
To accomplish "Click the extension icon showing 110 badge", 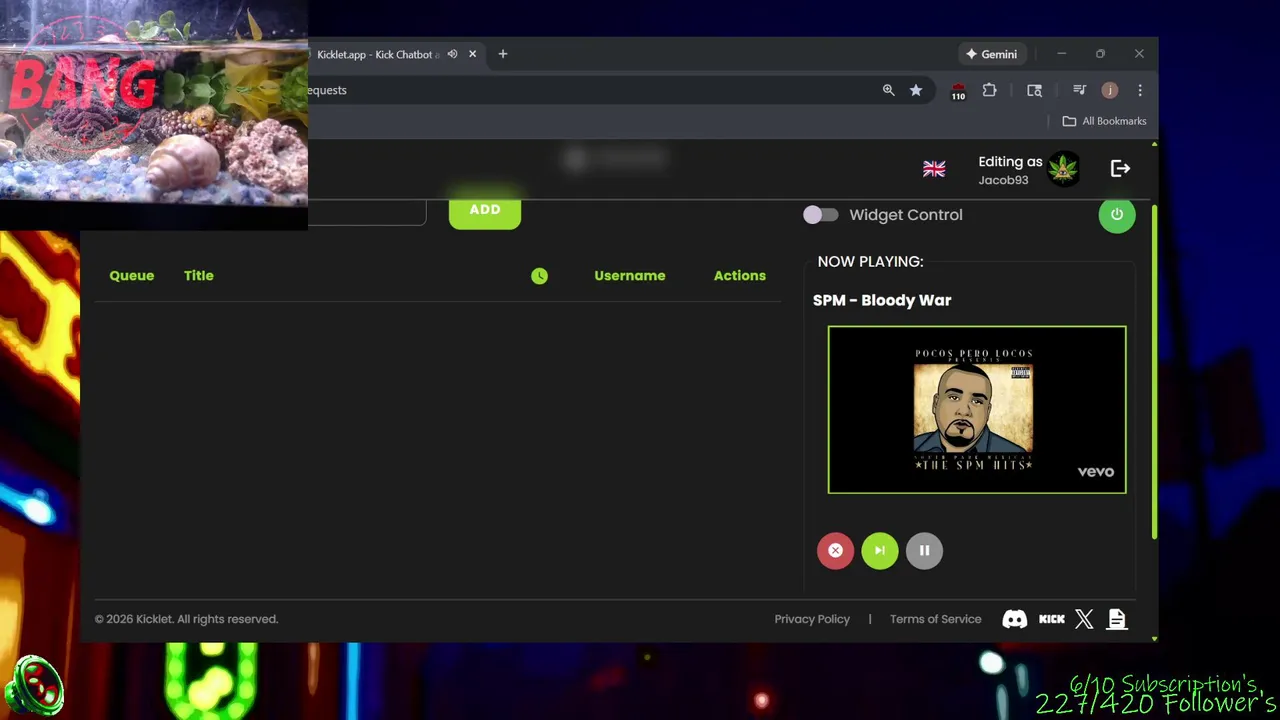I will [x=958, y=91].
